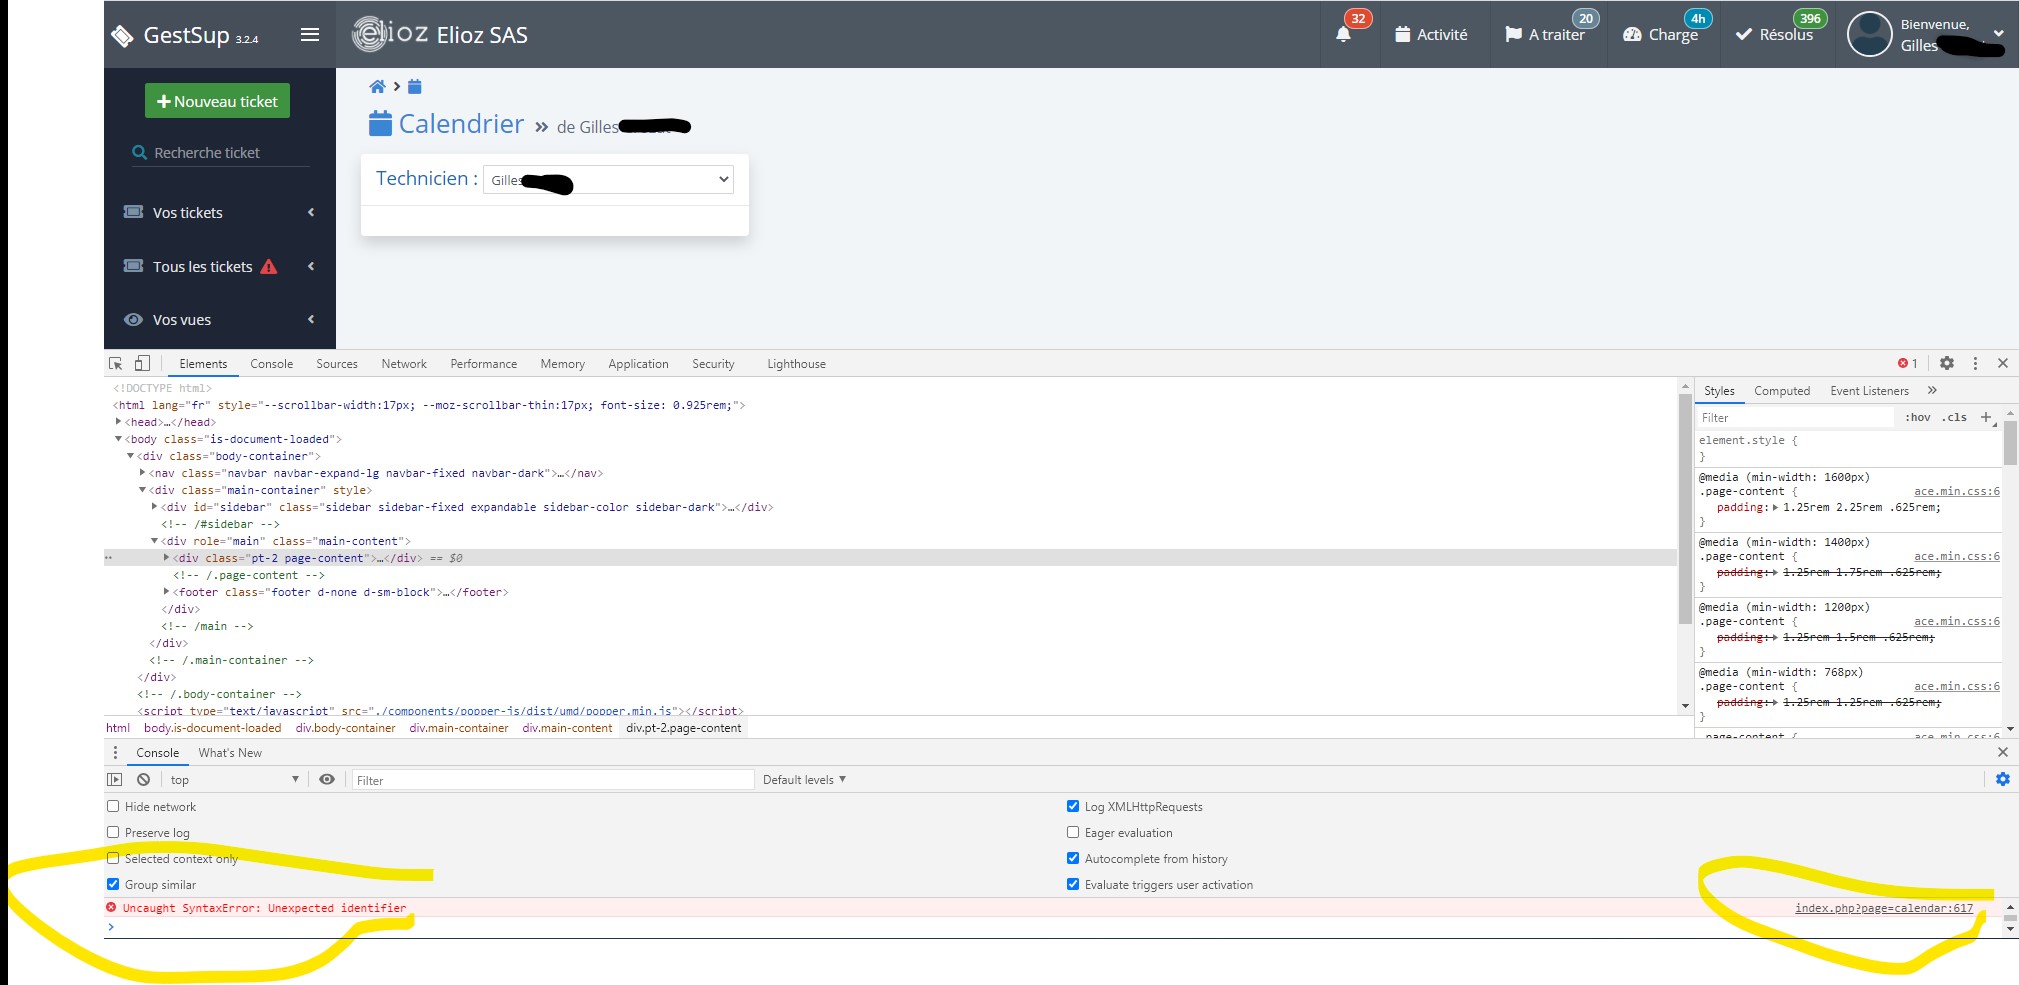Open the Activité calendar link

(x=1431, y=34)
